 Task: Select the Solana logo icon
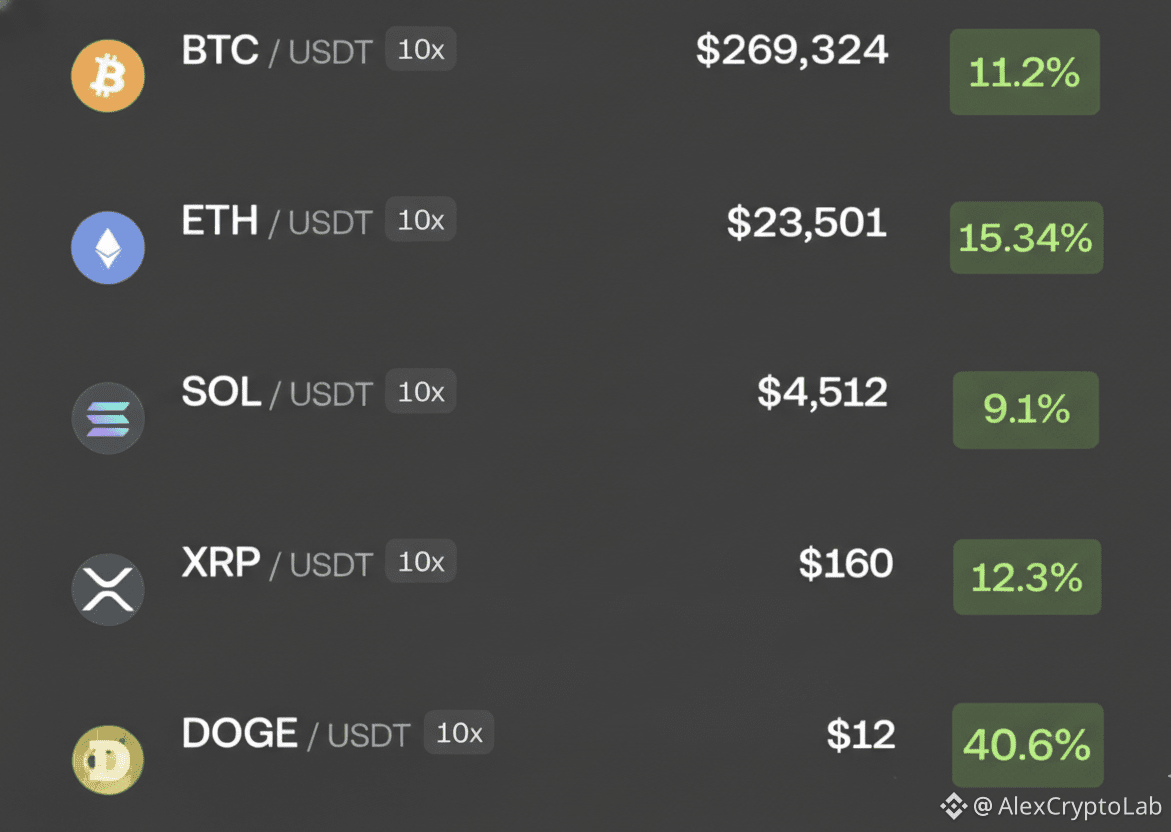(108, 418)
